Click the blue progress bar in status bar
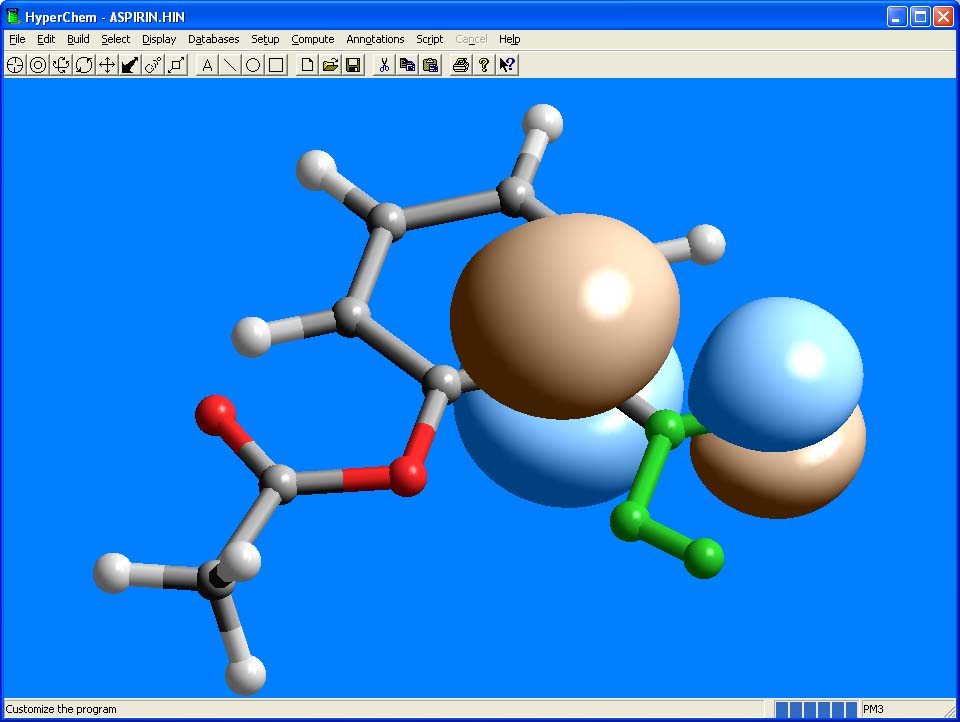Image resolution: width=960 pixels, height=722 pixels. click(816, 709)
